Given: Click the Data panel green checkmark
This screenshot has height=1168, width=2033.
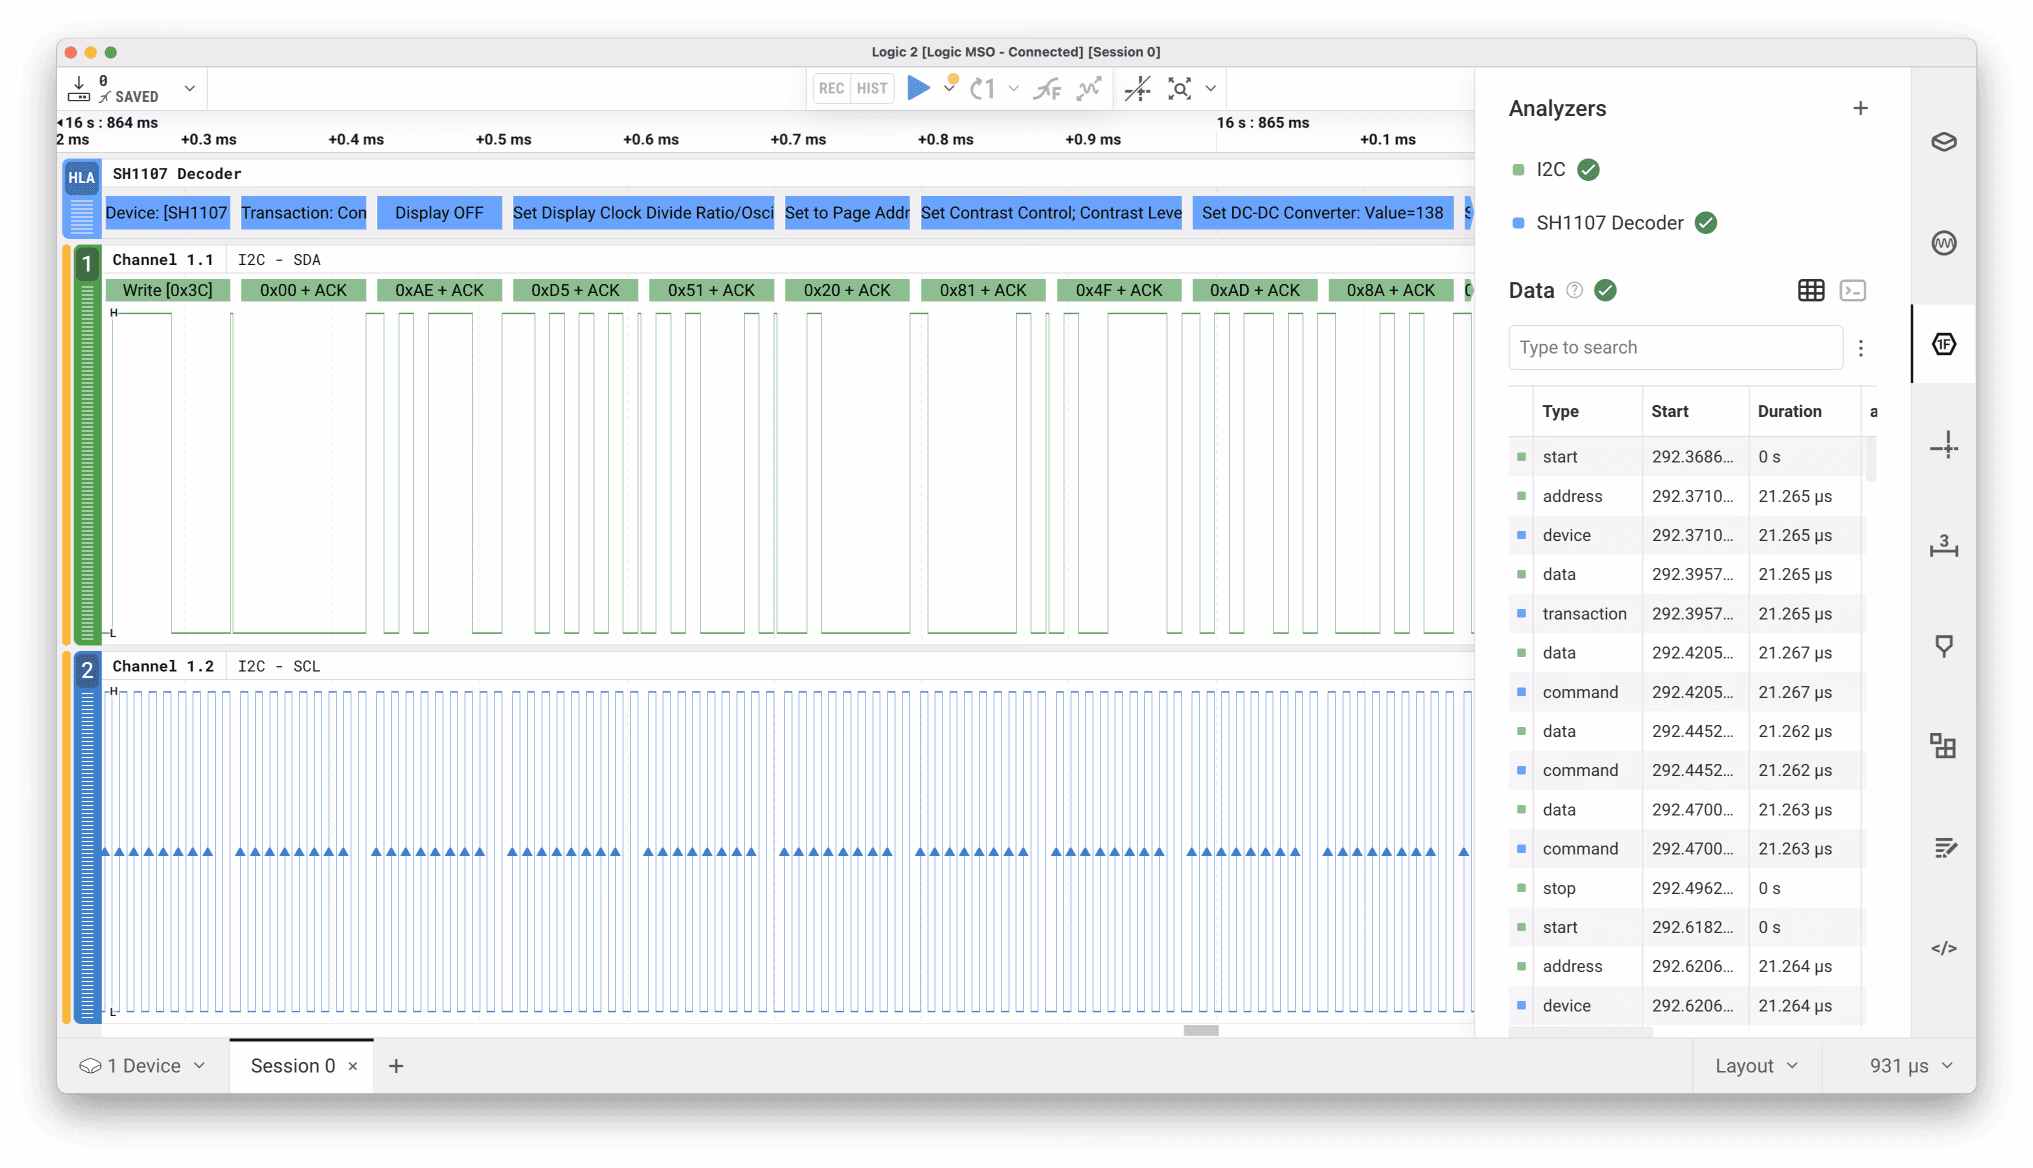Looking at the screenshot, I should click(1606, 290).
